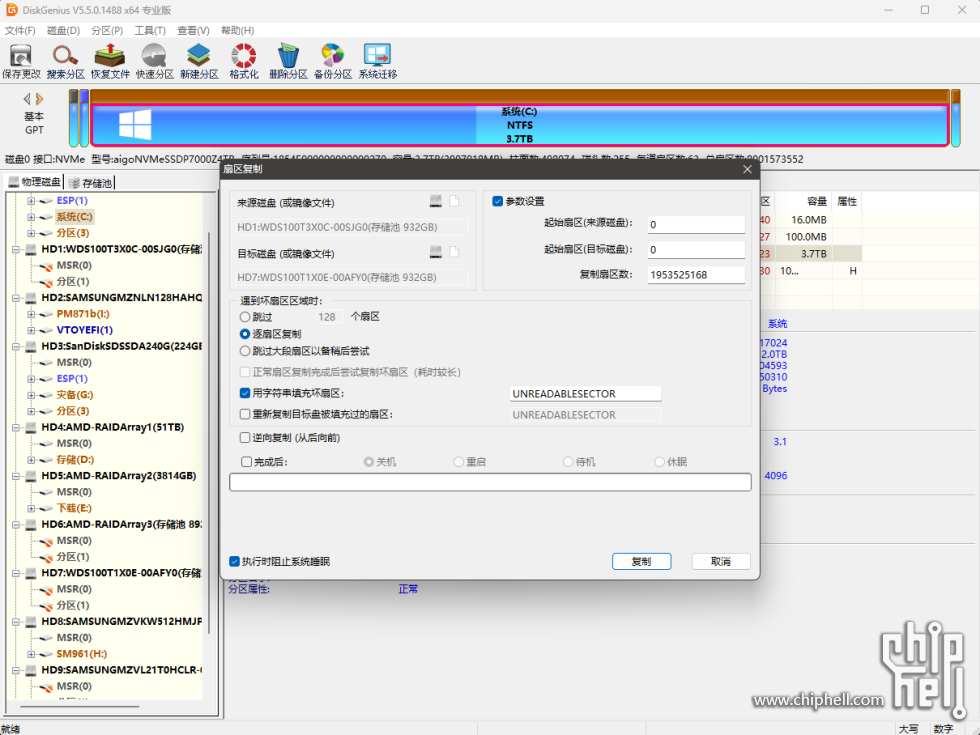Viewport: 980px width, 735px height.
Task: Open the 帮助(H) menu
Action: (238, 30)
